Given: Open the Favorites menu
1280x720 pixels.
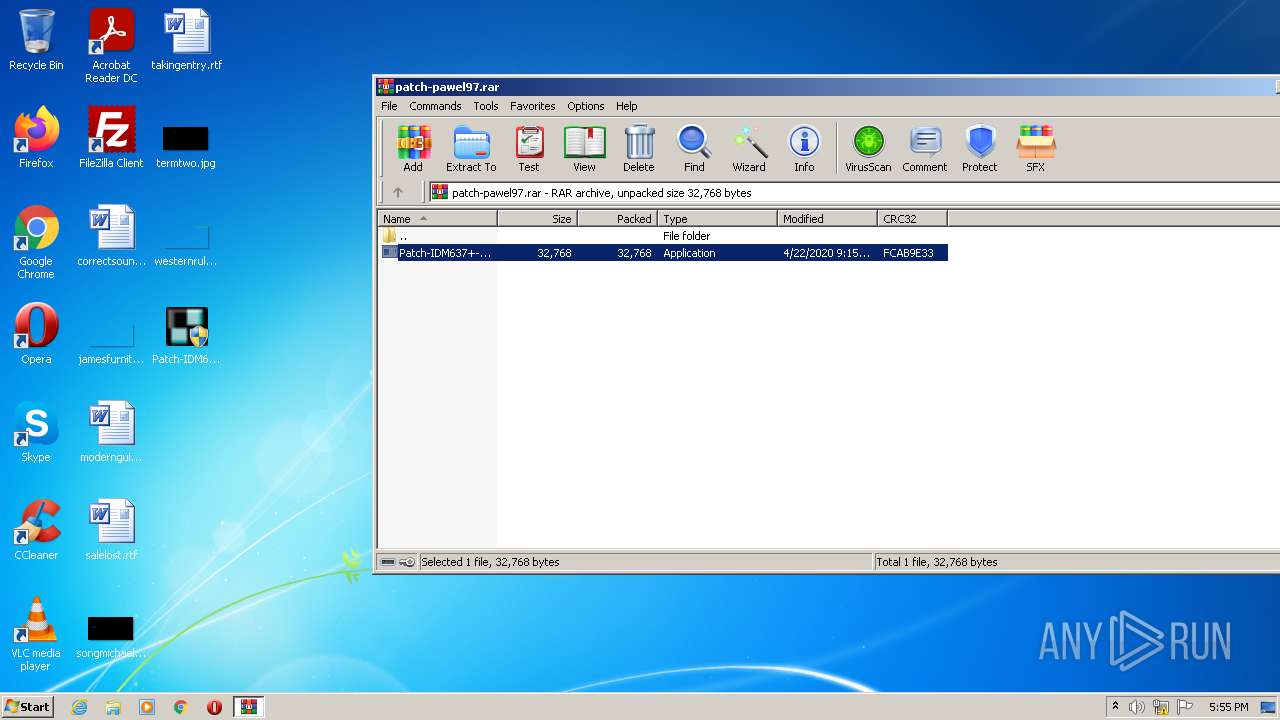Looking at the screenshot, I should coord(533,106).
